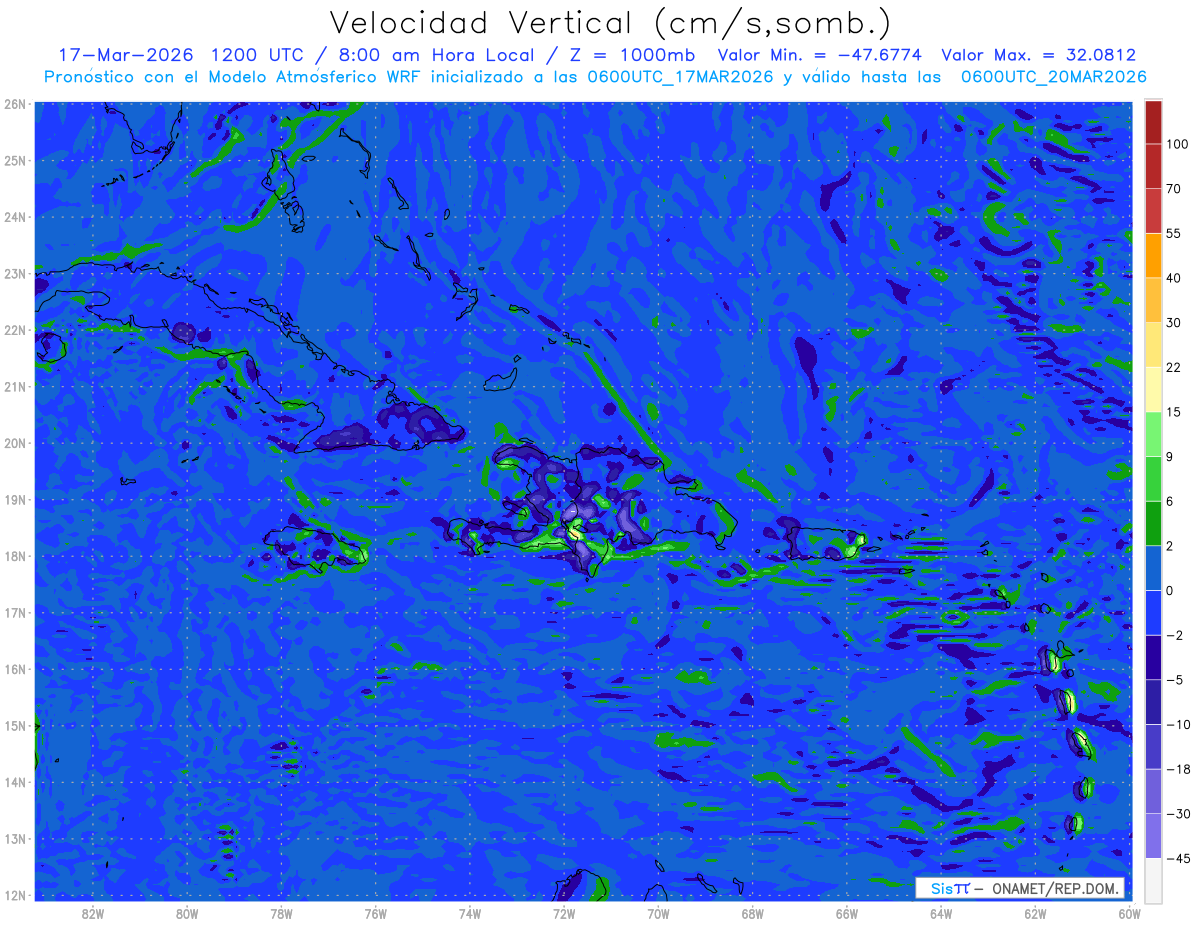Image resolution: width=1200 pixels, height=927 pixels.
Task: Click the '24N' latitude label
Action: pos(15,217)
